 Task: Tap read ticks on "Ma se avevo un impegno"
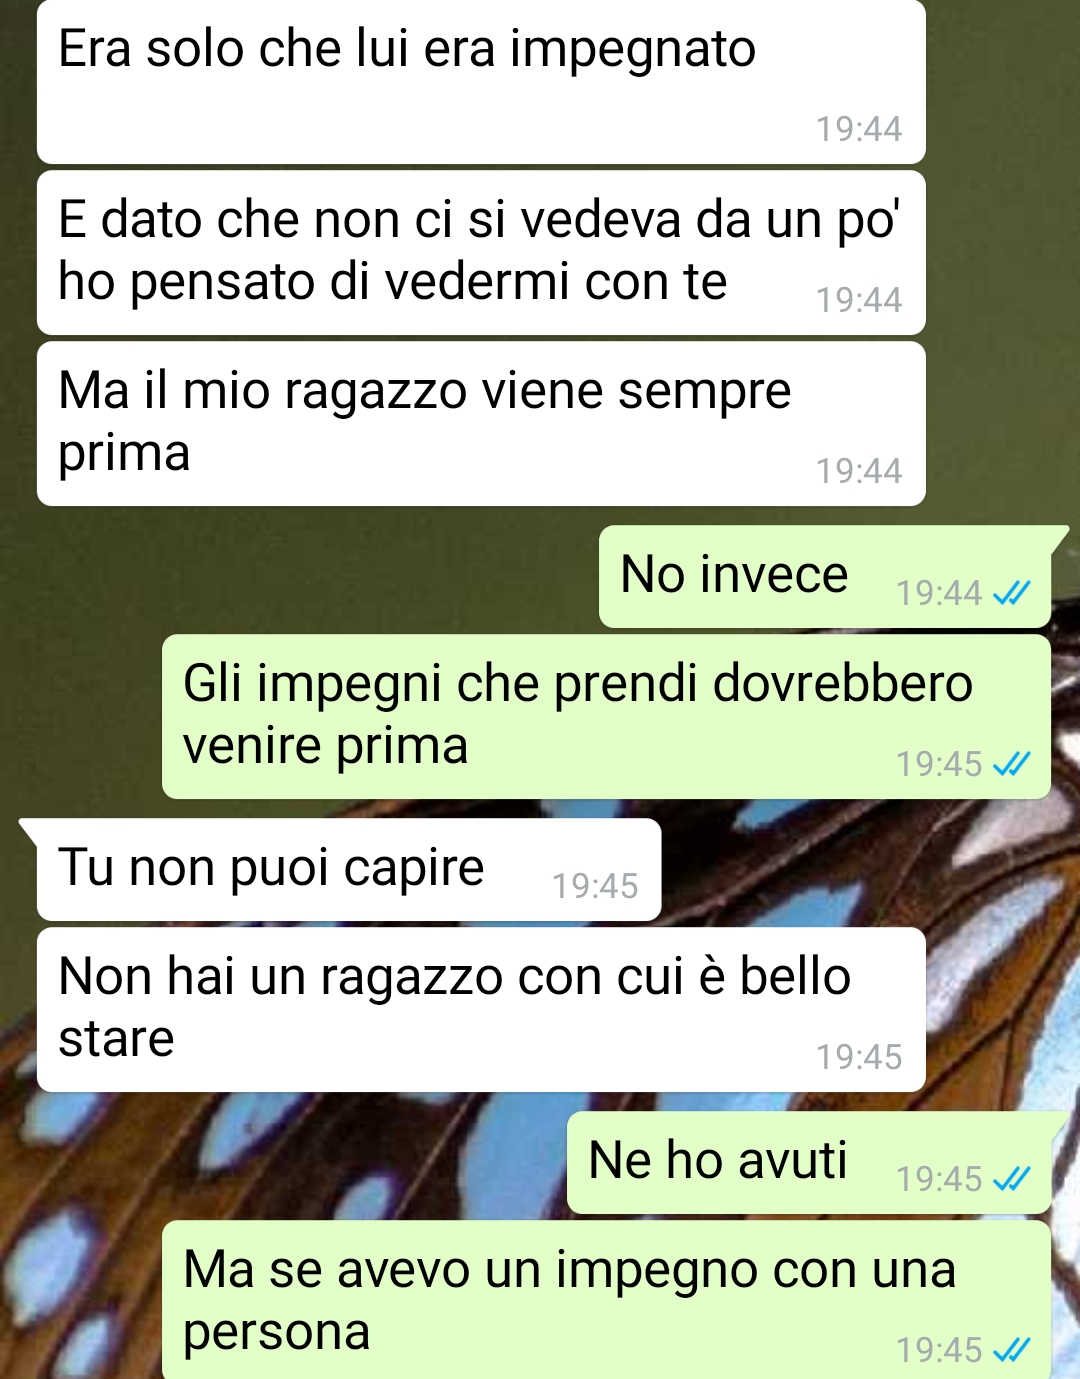click(x=1011, y=1351)
